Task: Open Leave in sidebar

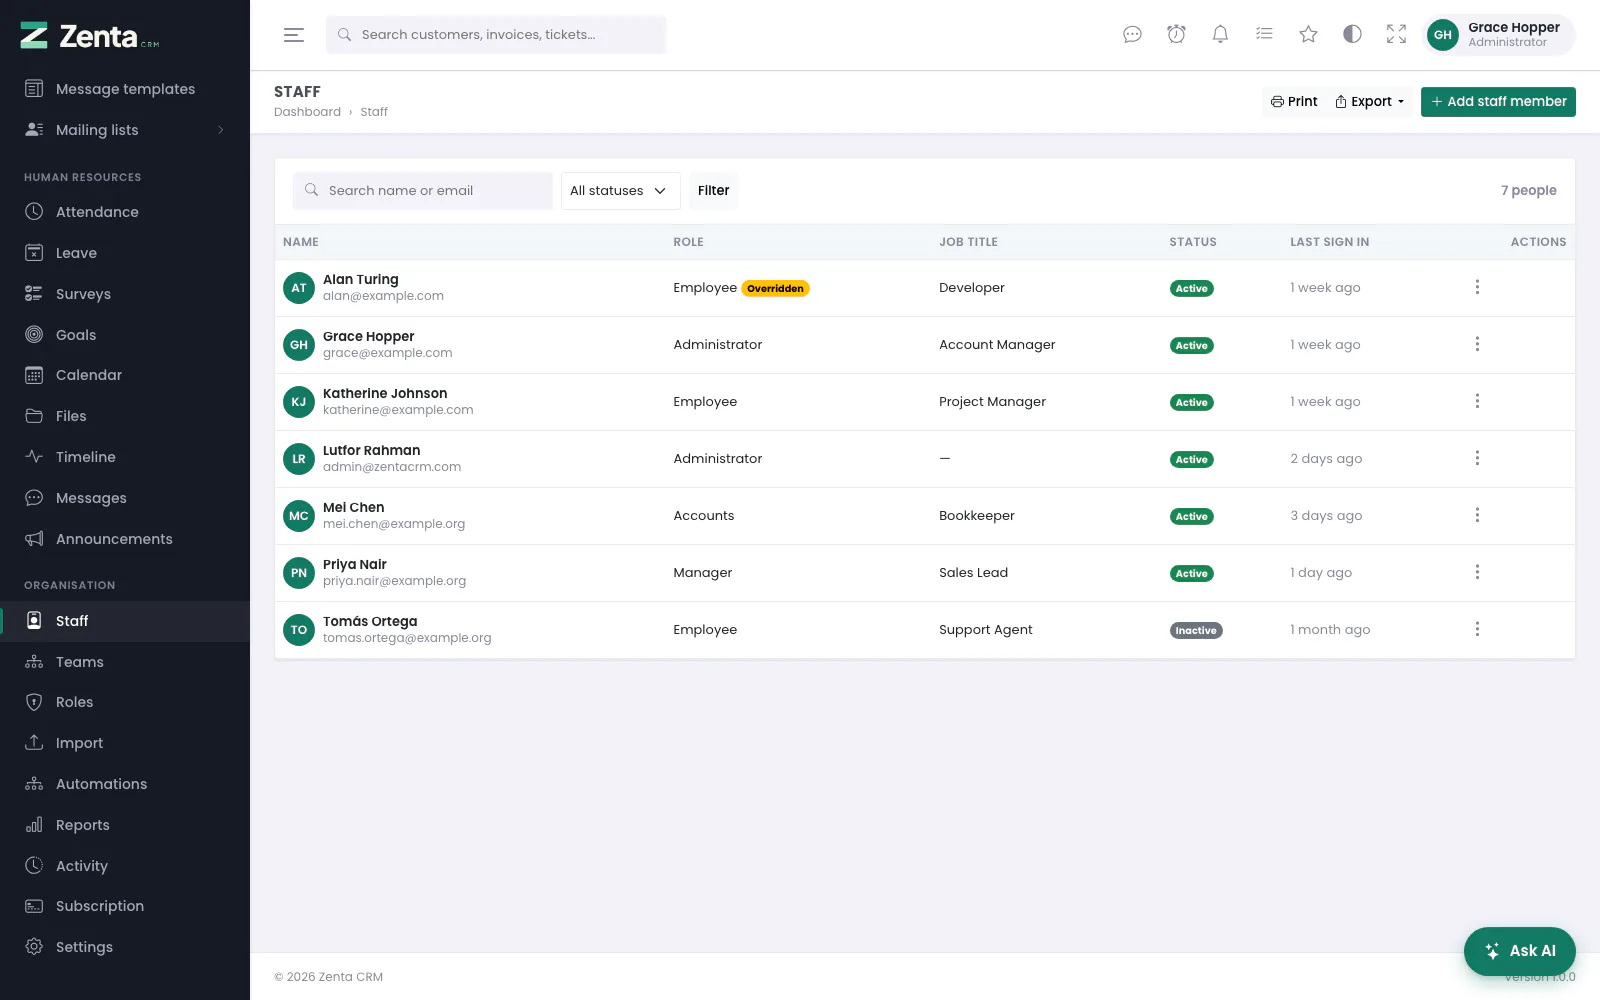Action: click(x=125, y=253)
